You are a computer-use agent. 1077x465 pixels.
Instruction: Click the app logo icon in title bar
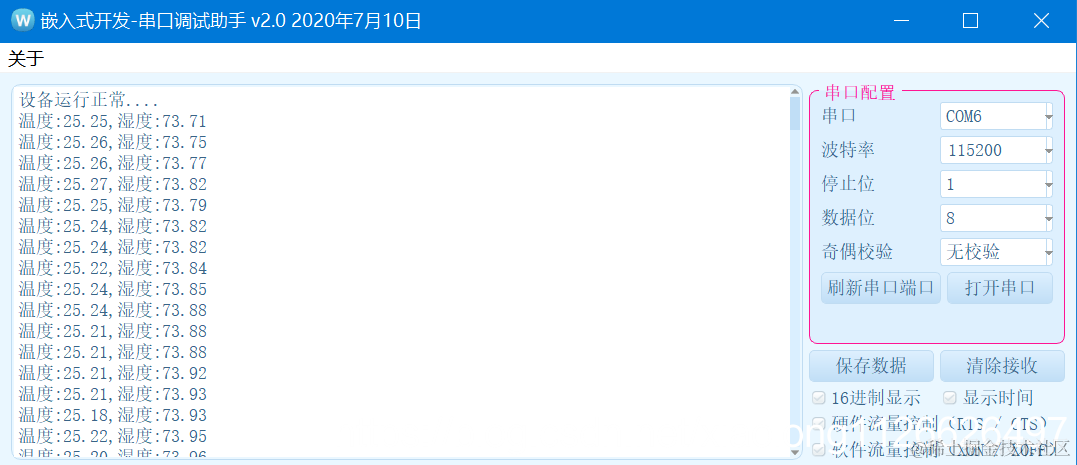[x=22, y=21]
